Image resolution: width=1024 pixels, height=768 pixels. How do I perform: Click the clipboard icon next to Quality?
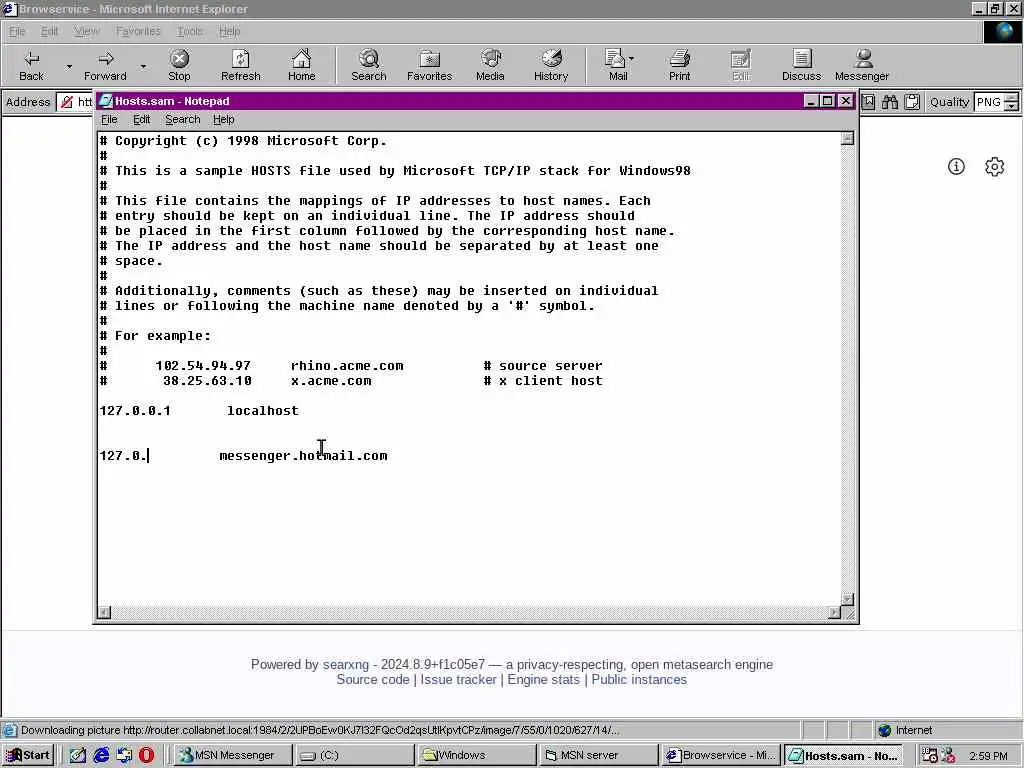click(912, 102)
